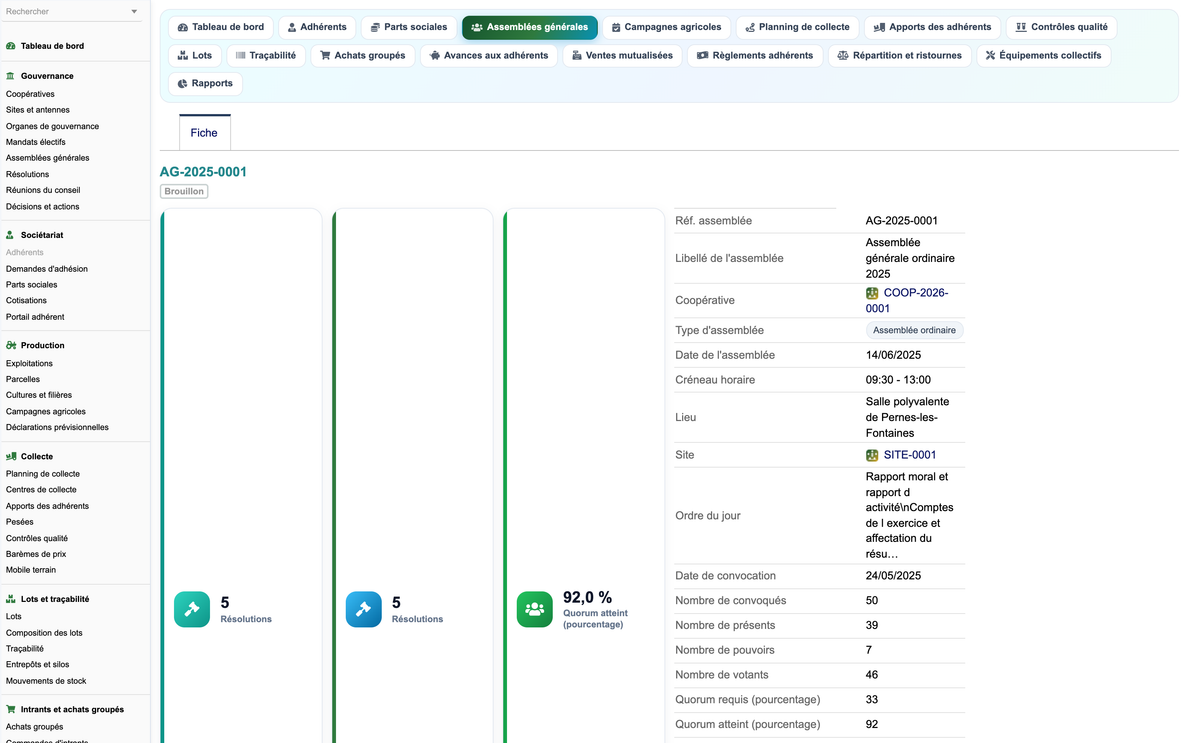Open Équipements collectifs tools icon

click(990, 55)
